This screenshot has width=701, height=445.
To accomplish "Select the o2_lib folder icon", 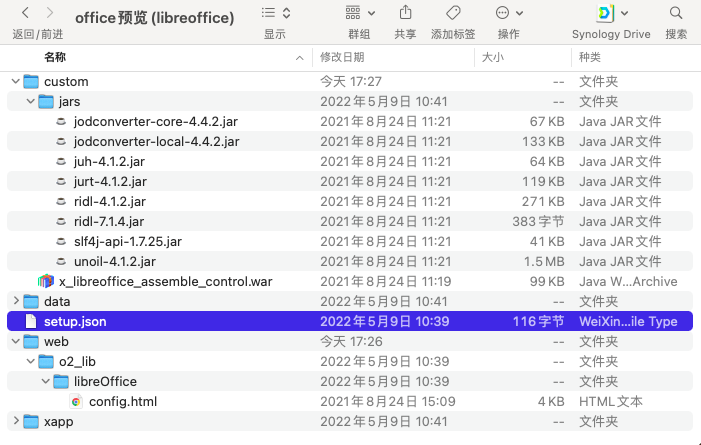I will click(x=46, y=361).
